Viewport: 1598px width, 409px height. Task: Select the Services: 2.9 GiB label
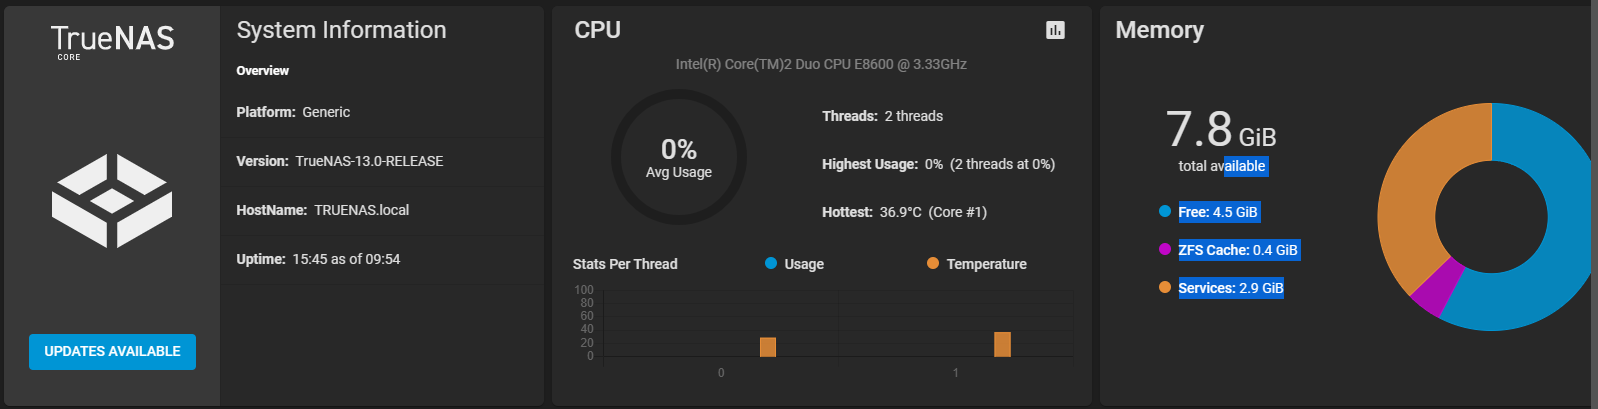coord(1231,288)
